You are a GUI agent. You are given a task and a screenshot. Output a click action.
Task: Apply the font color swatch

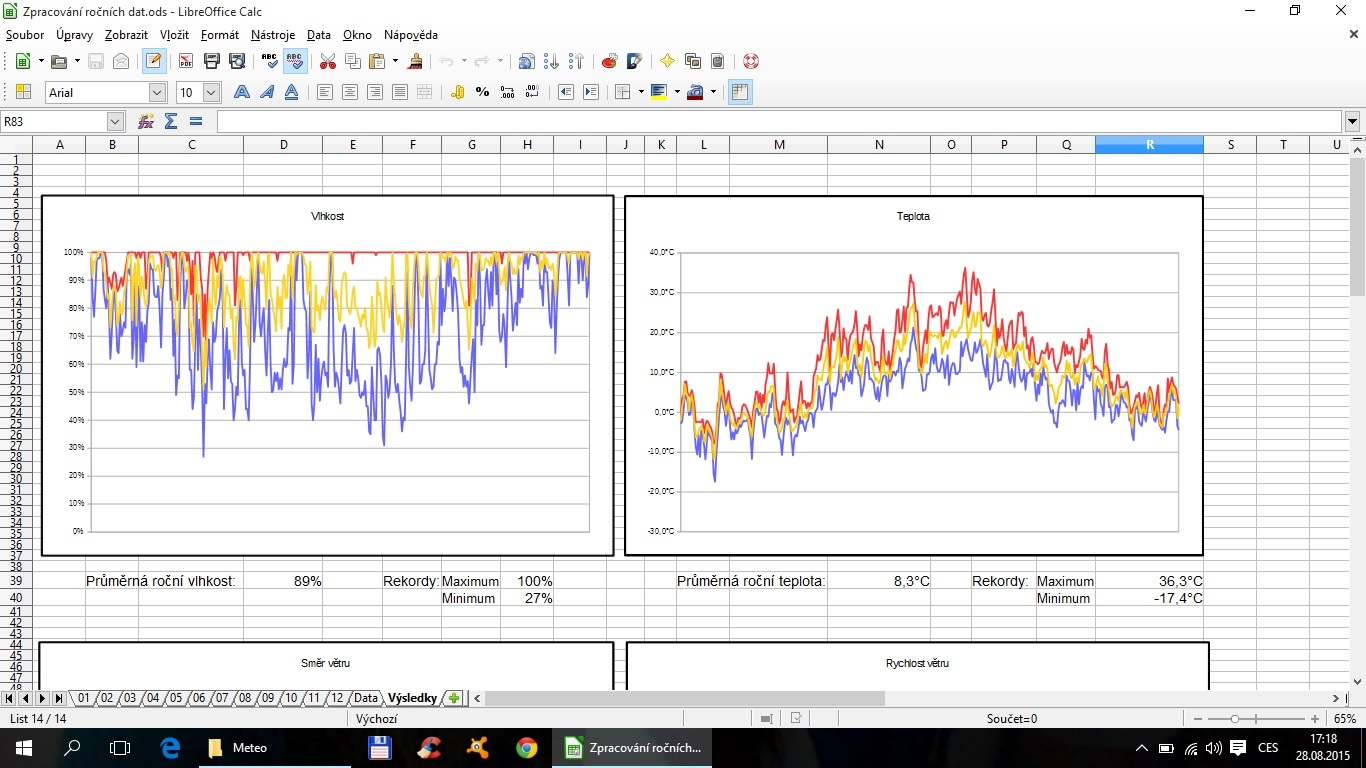click(x=695, y=92)
